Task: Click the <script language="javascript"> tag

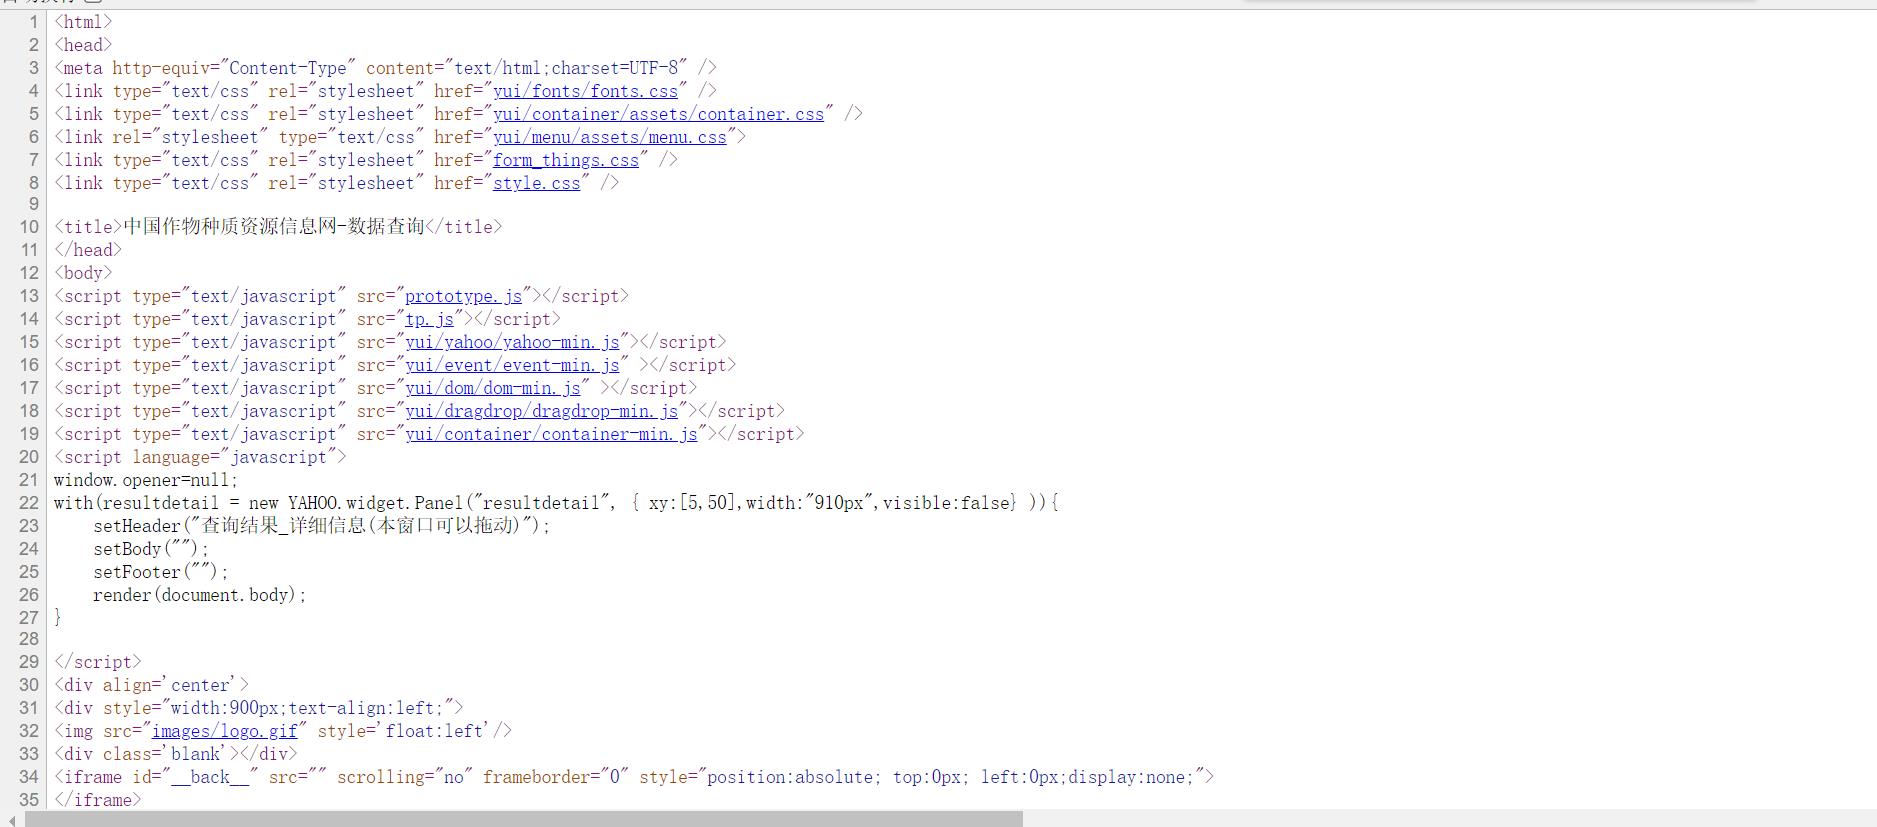Action: [200, 457]
